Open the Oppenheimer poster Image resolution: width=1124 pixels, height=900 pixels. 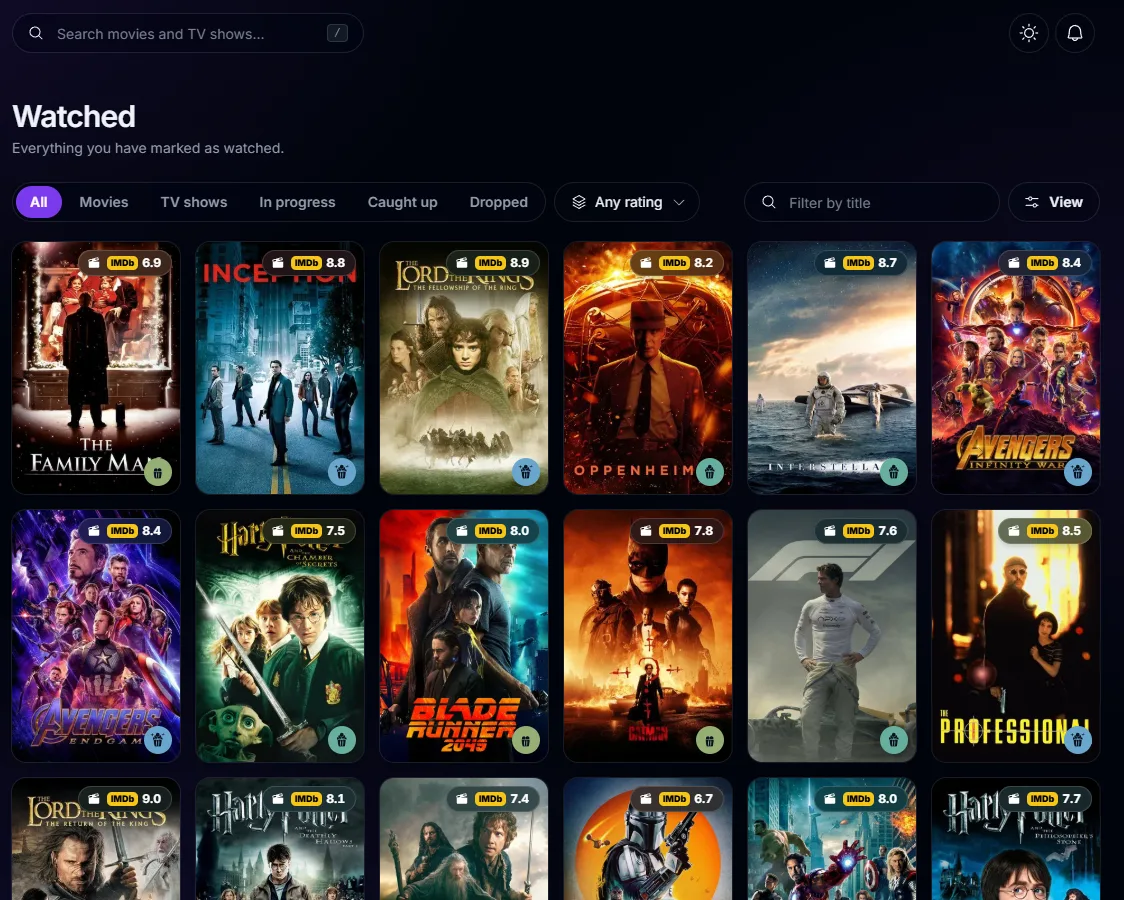[x=648, y=368]
